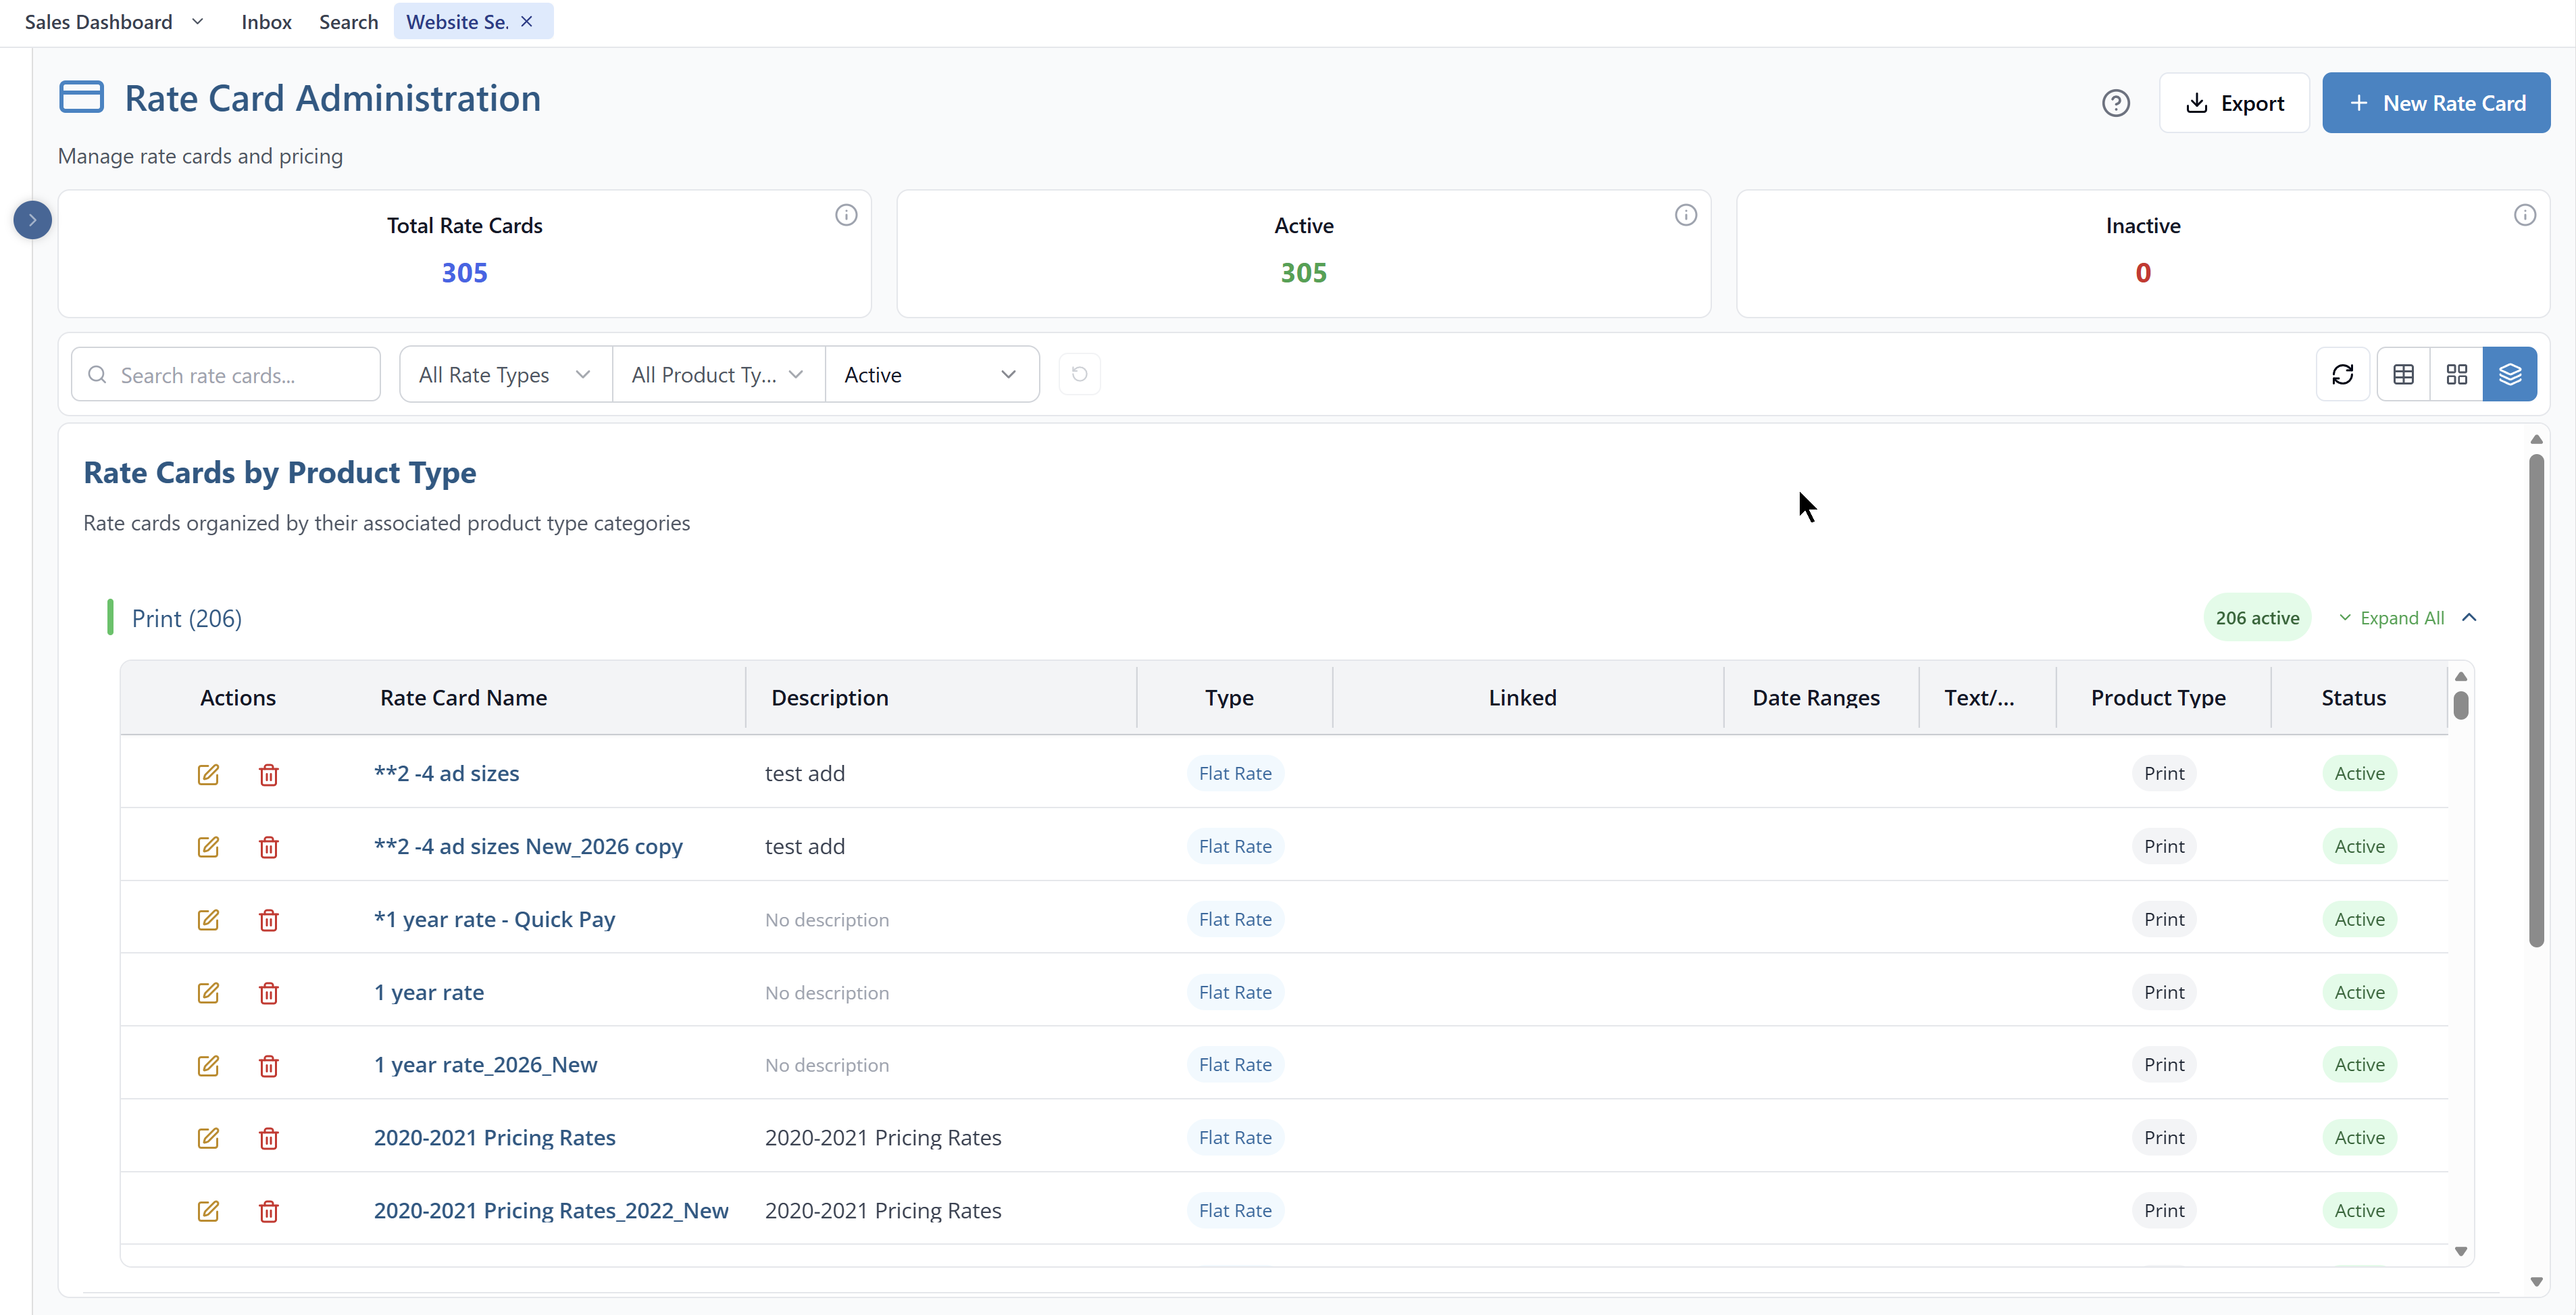This screenshot has height=1315, width=2576.
Task: Click the Date Ranges column header
Action: (x=1816, y=698)
